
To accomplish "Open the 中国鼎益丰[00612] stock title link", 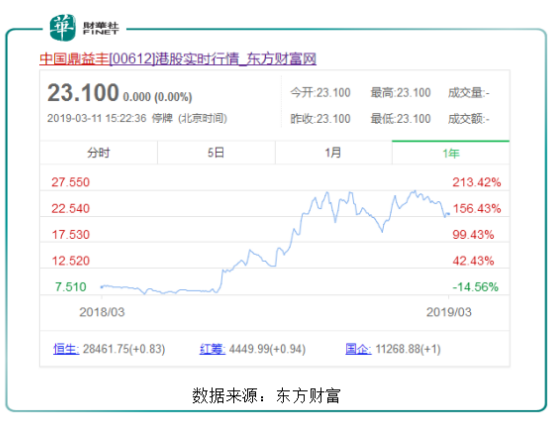I will [178, 59].
